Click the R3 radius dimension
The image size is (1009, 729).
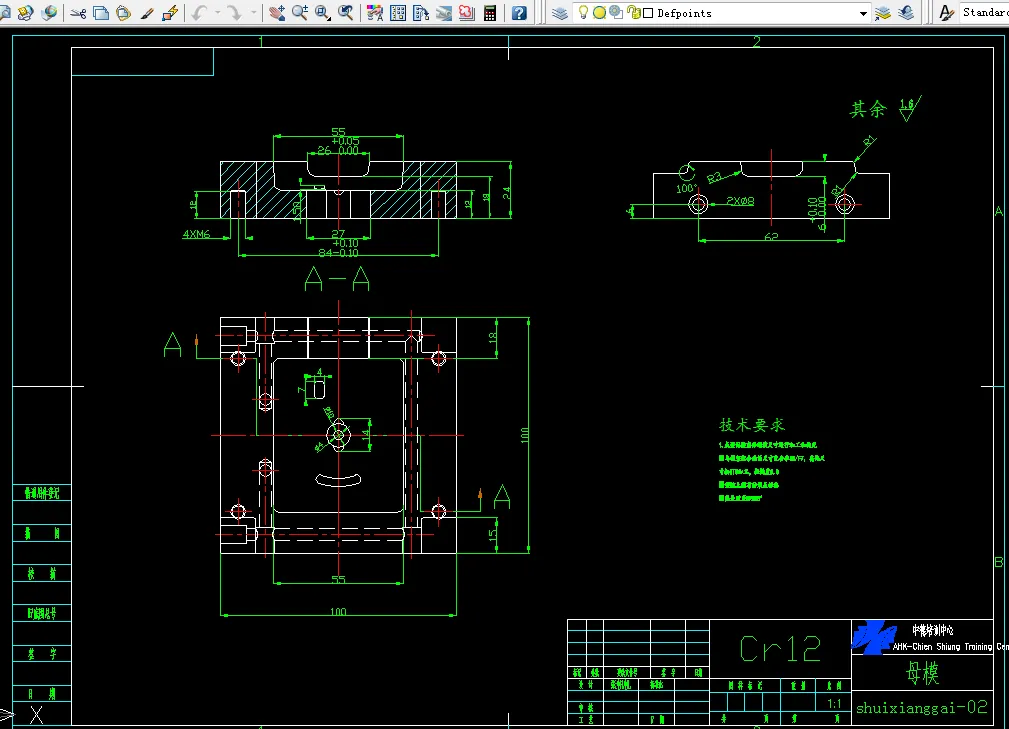[x=714, y=178]
